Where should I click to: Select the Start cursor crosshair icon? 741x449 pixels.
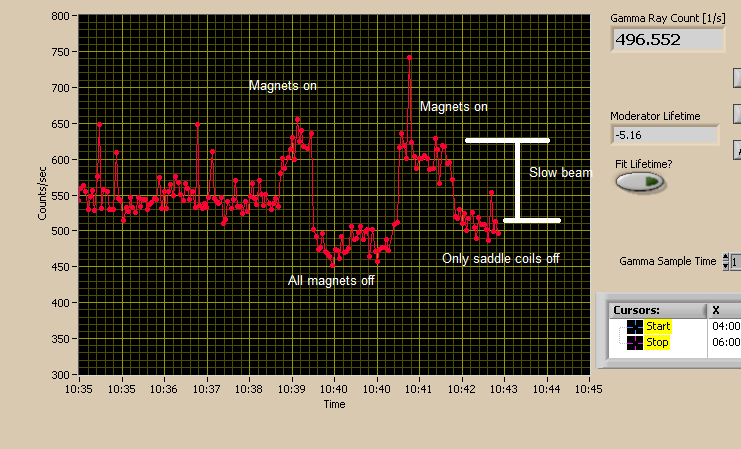click(635, 327)
